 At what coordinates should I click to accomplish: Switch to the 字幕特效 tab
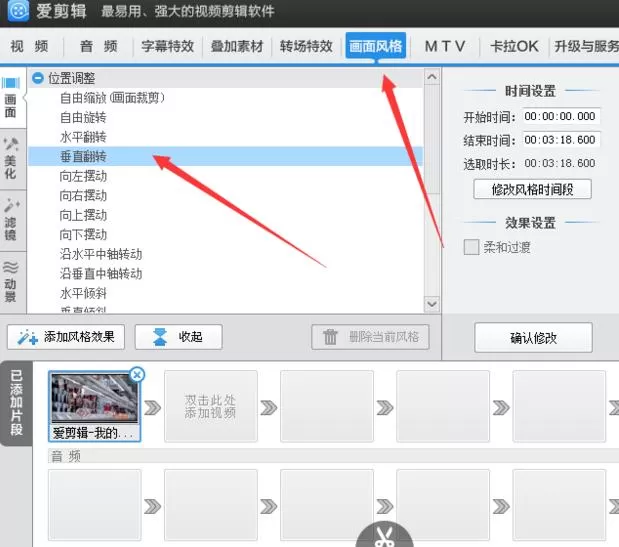click(168, 47)
